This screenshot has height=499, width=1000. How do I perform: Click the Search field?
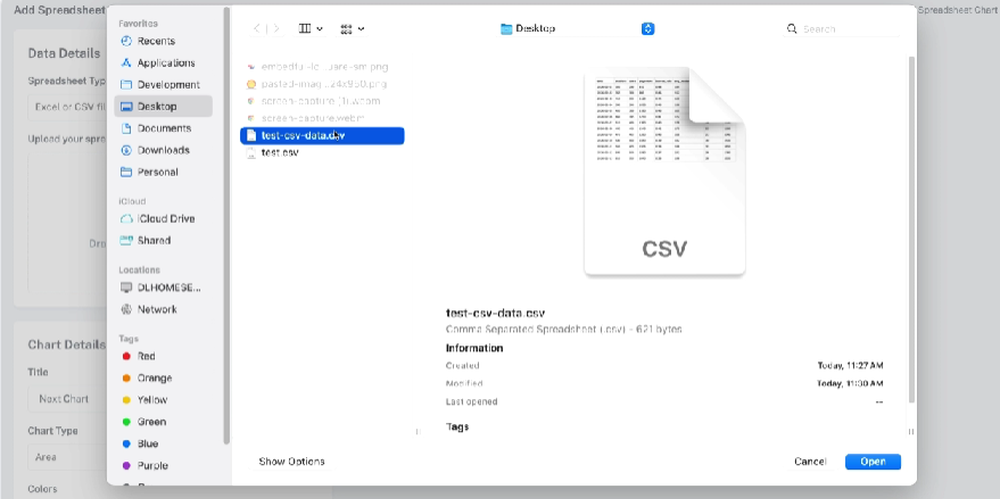(x=841, y=29)
